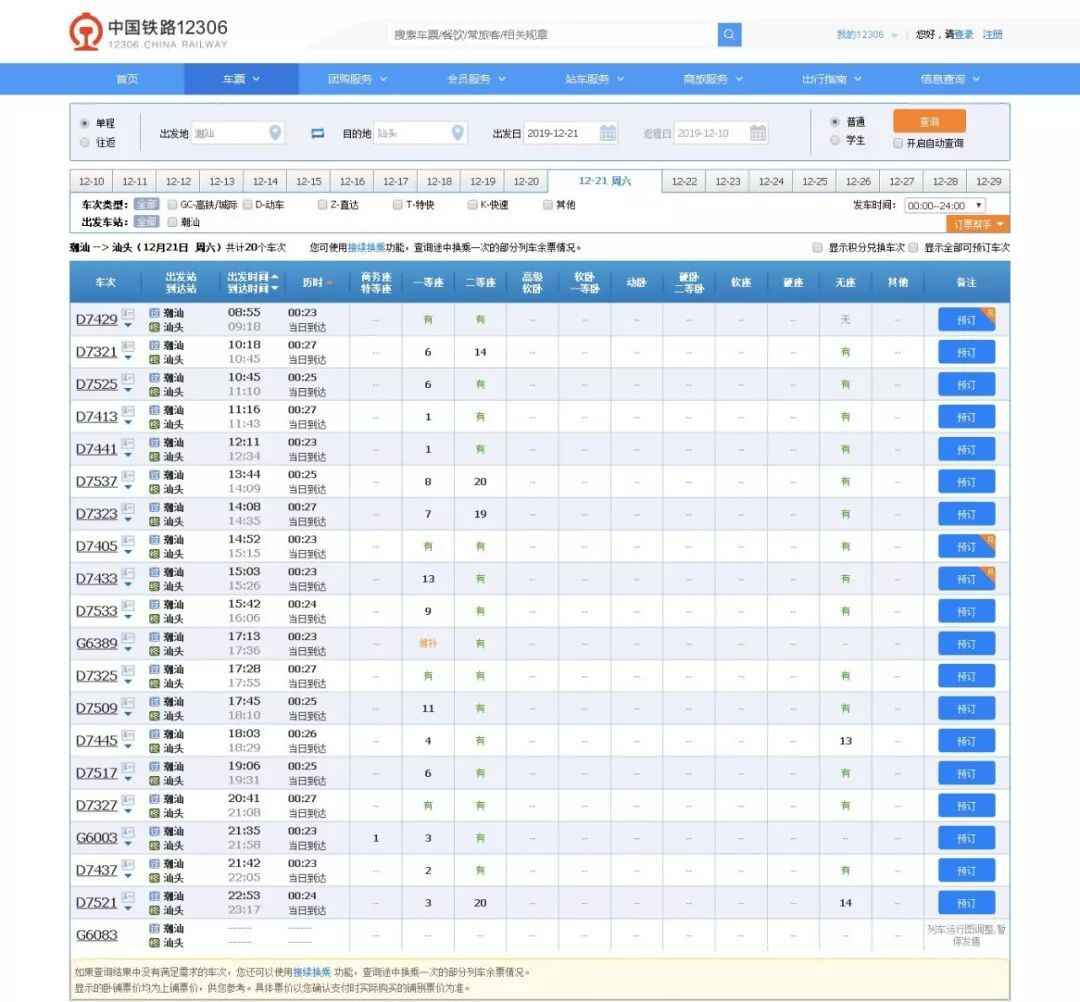
Task: Enable the 开启自动查询 auto-query checkbox
Action: pyautogui.click(x=898, y=144)
